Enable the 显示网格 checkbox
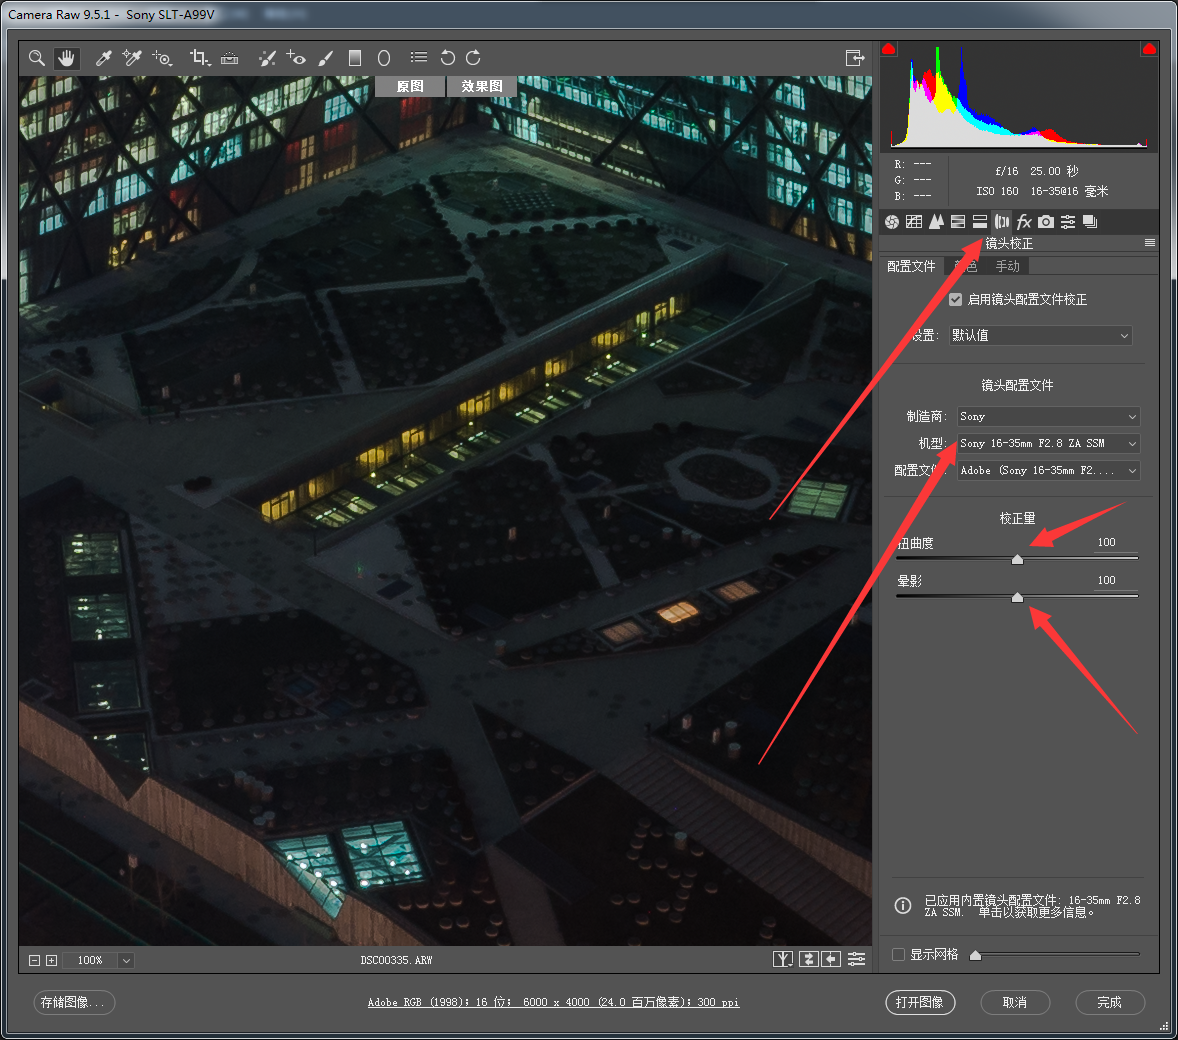1178x1040 pixels. (898, 954)
